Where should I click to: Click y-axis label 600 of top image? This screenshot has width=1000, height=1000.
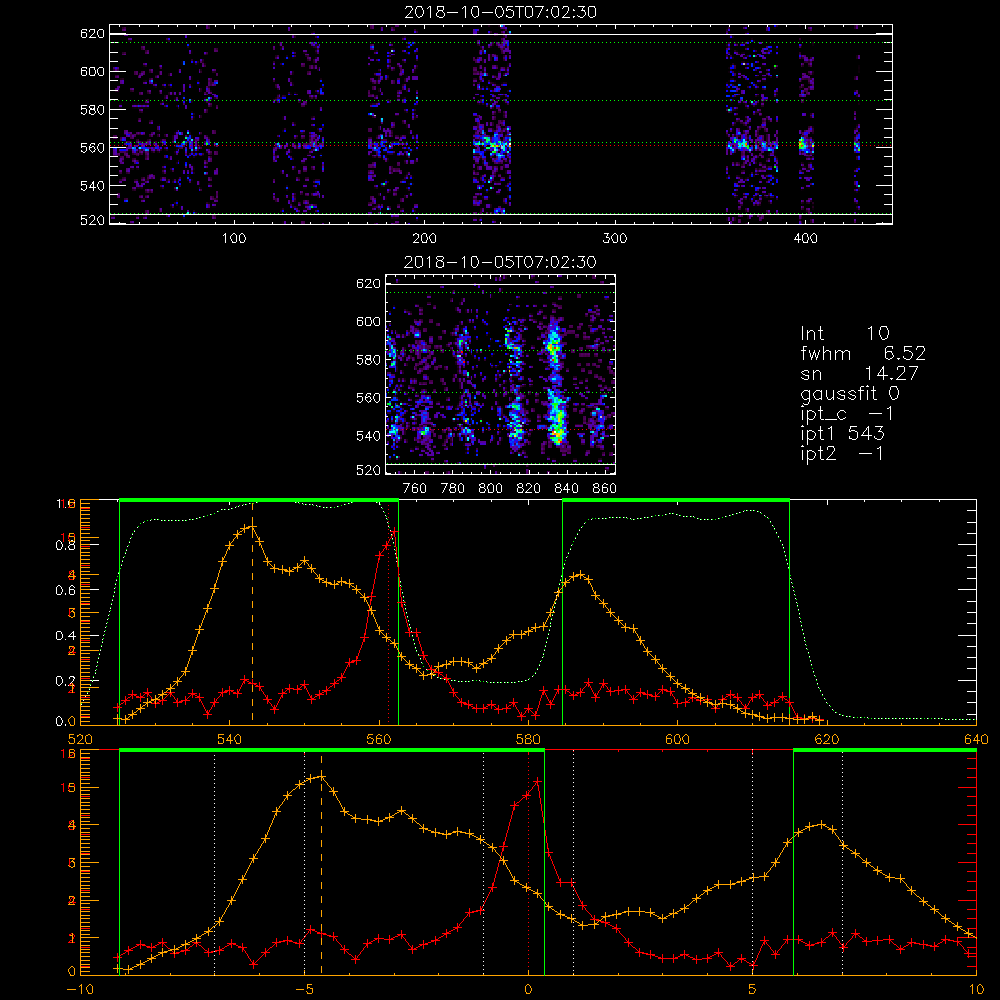pos(92,71)
